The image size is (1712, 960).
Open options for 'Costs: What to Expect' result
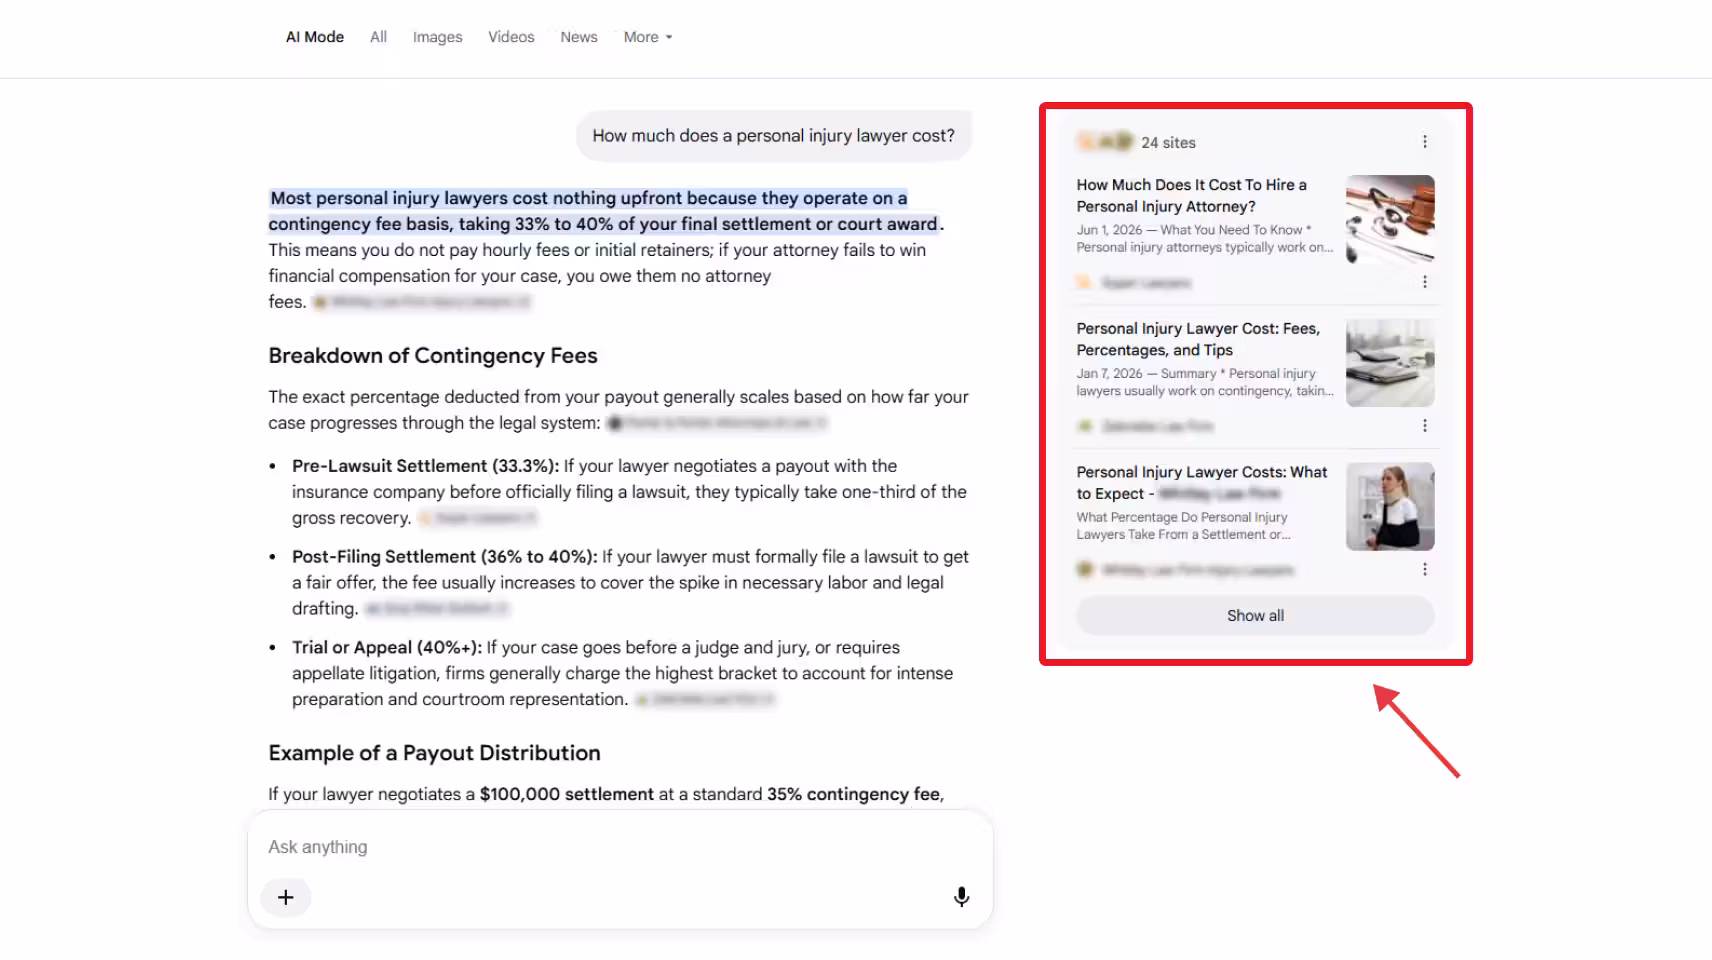(x=1425, y=570)
